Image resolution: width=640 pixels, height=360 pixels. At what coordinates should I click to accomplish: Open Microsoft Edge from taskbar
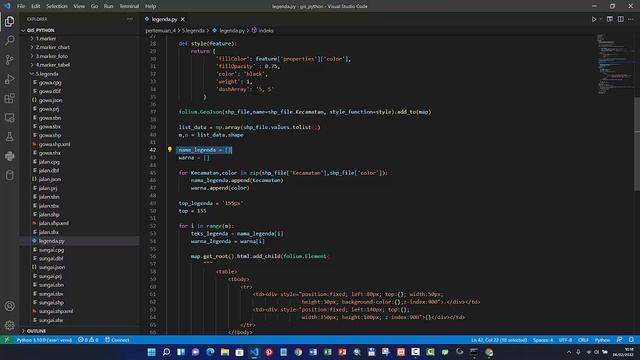point(210,352)
